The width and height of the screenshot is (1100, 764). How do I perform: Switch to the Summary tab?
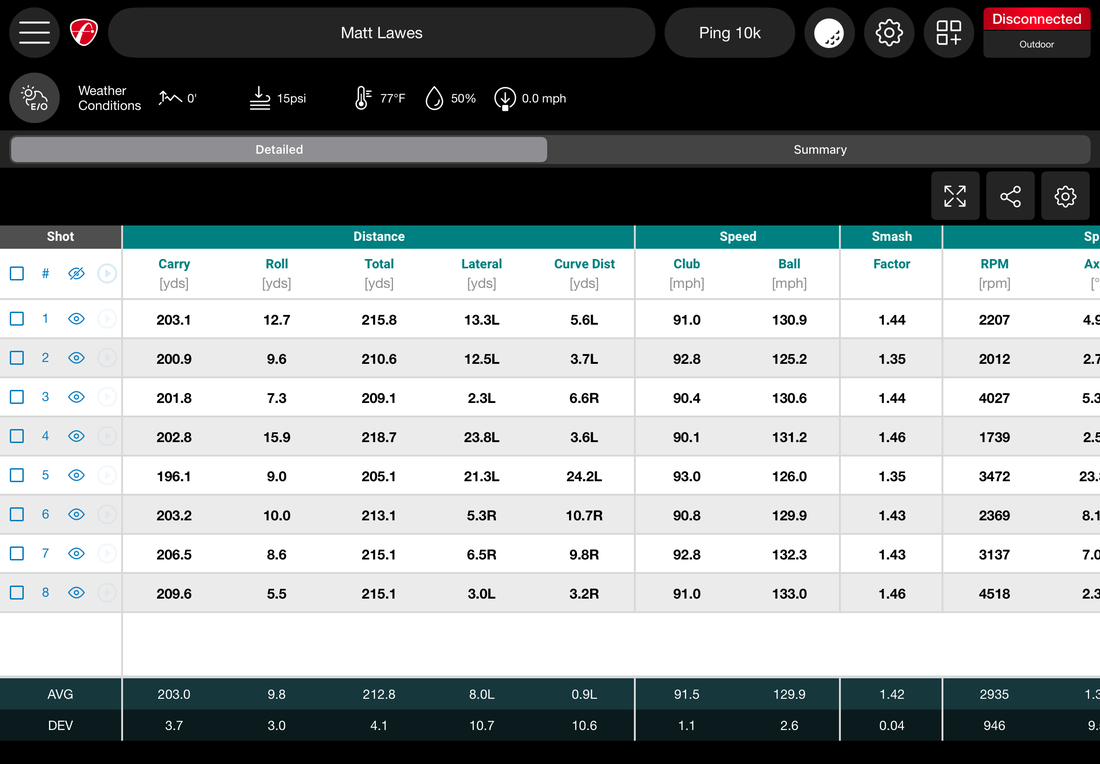820,149
